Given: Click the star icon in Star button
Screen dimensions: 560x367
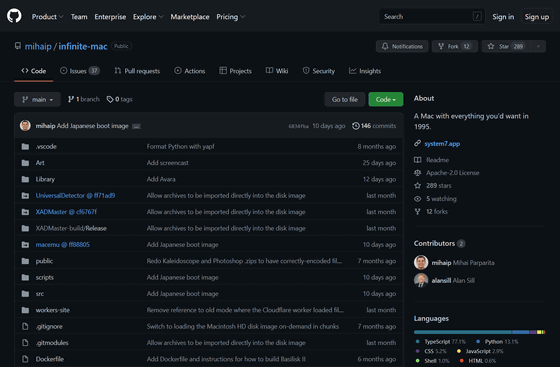Looking at the screenshot, I should (x=491, y=46).
